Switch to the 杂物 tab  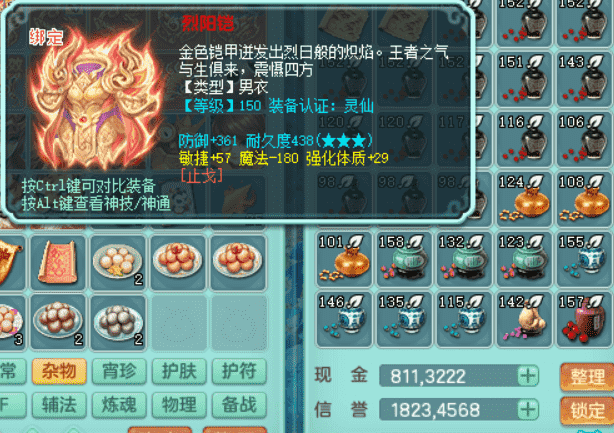tap(59, 371)
